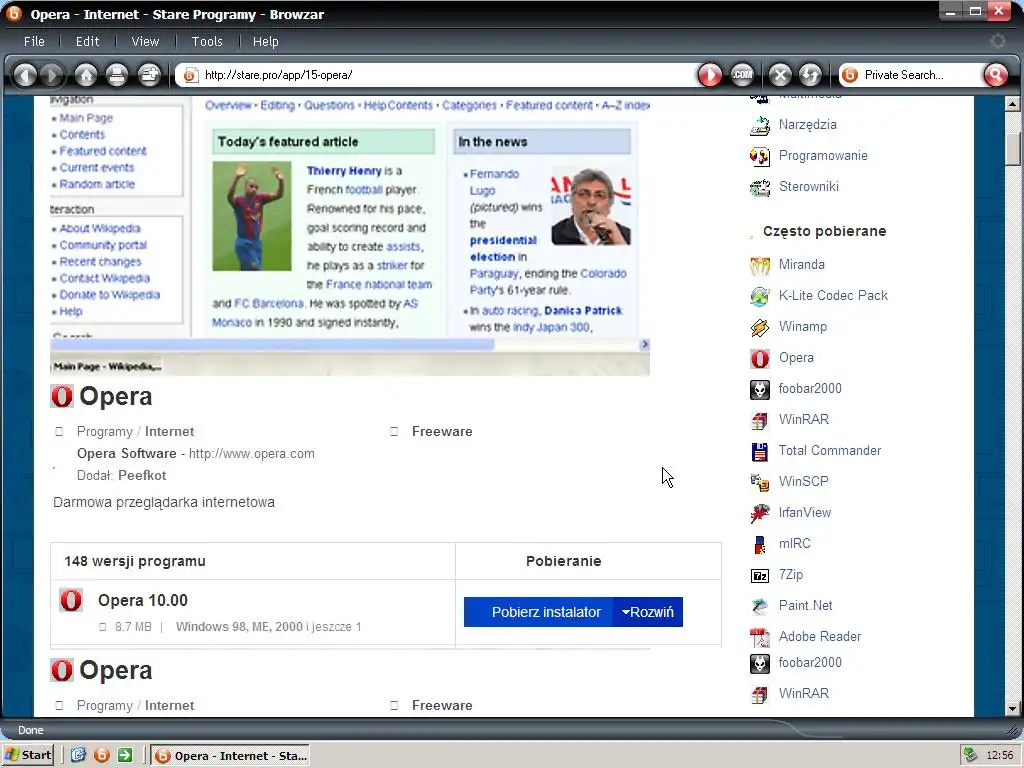1024x768 pixels.
Task: Open the View menu
Action: [145, 41]
